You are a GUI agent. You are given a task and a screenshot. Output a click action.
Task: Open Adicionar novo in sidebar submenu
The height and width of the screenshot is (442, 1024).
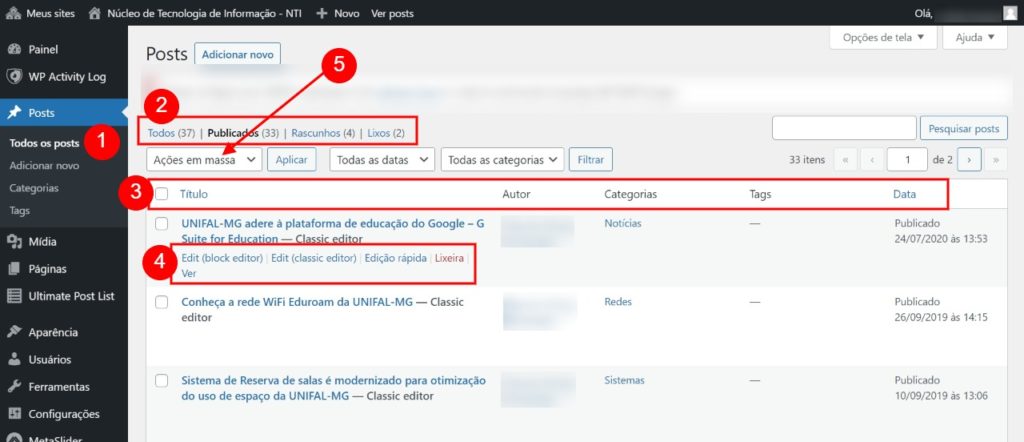pos(44,166)
